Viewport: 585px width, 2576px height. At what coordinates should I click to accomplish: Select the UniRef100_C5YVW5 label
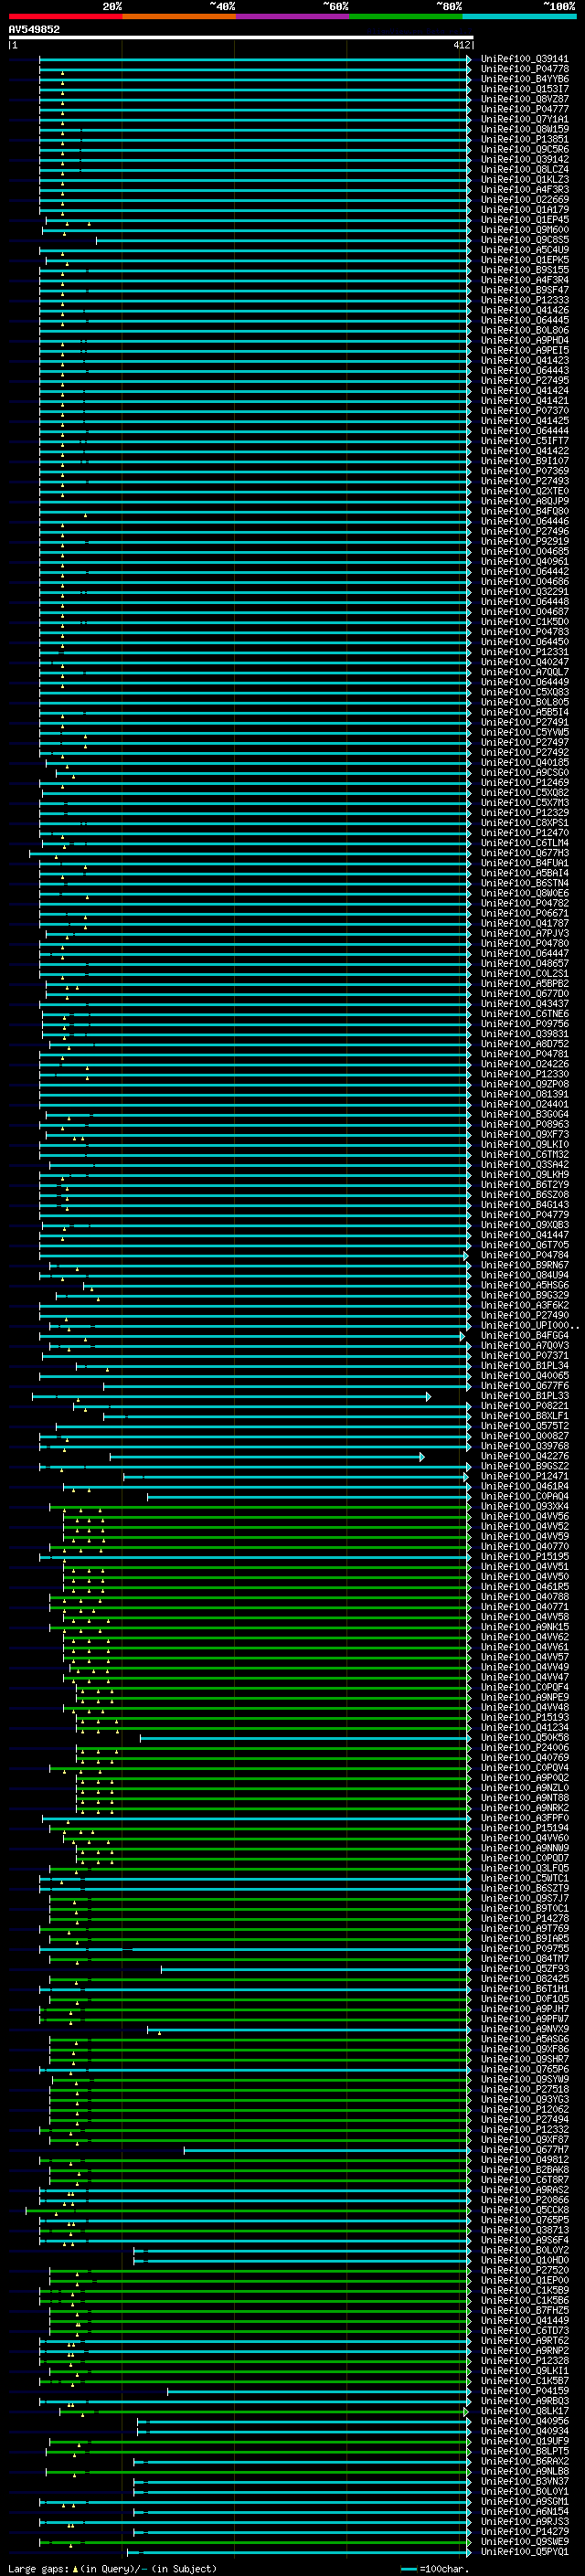(x=524, y=732)
